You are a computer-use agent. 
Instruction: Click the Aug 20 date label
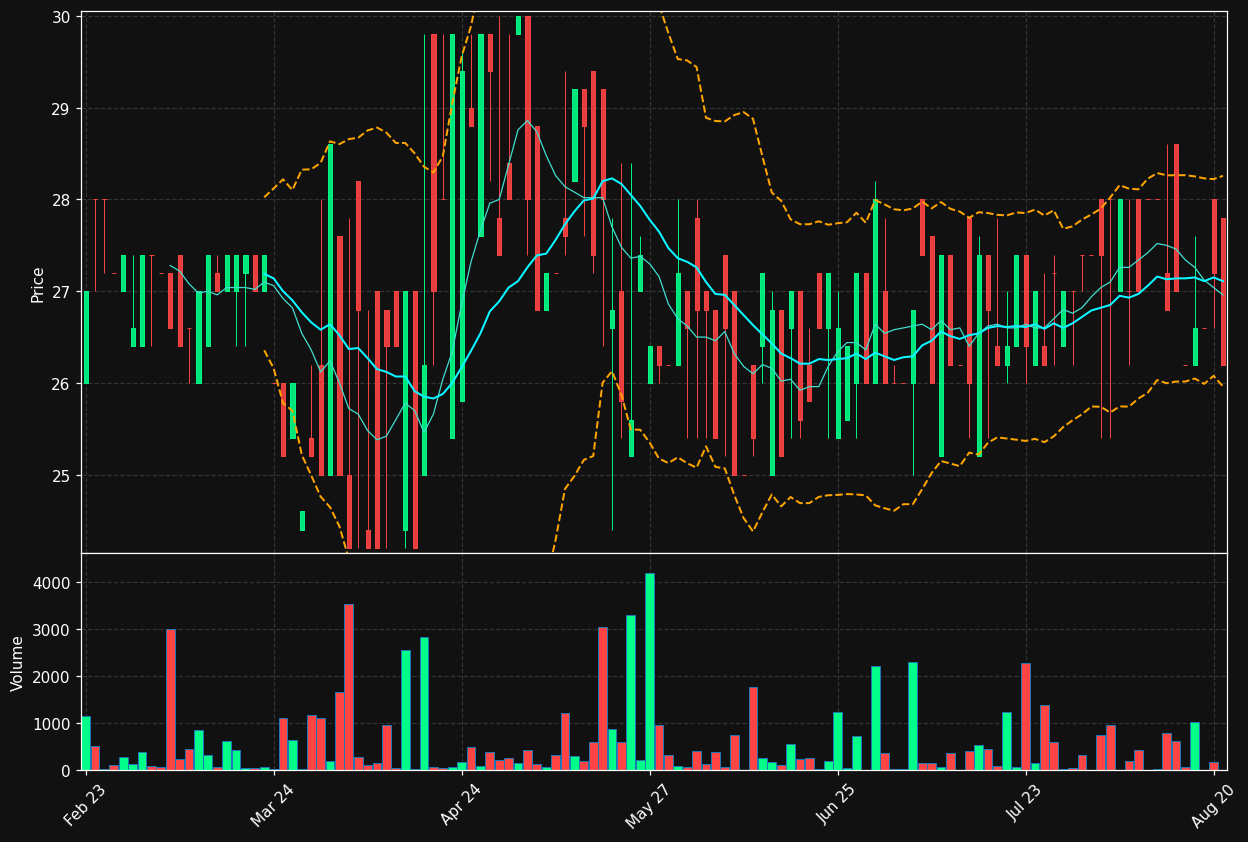(1213, 806)
